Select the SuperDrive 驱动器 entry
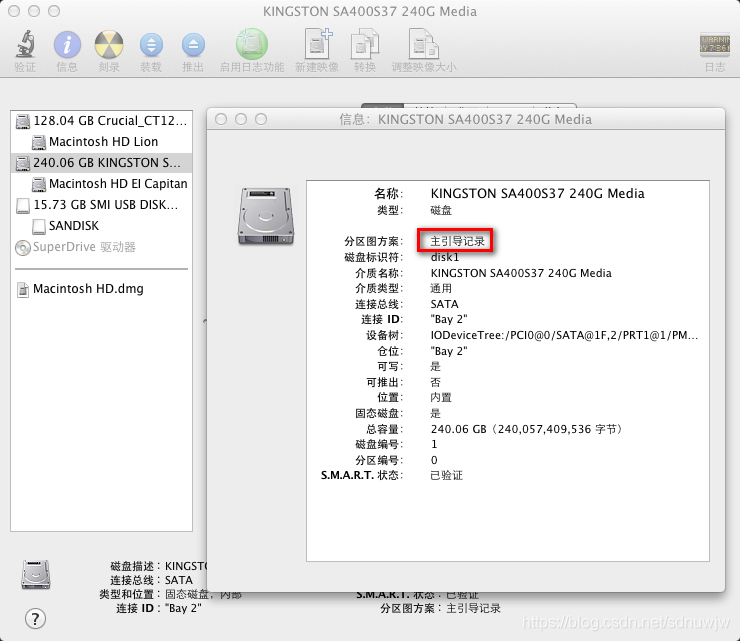This screenshot has height=641, width=740. pyautogui.click(x=101, y=247)
